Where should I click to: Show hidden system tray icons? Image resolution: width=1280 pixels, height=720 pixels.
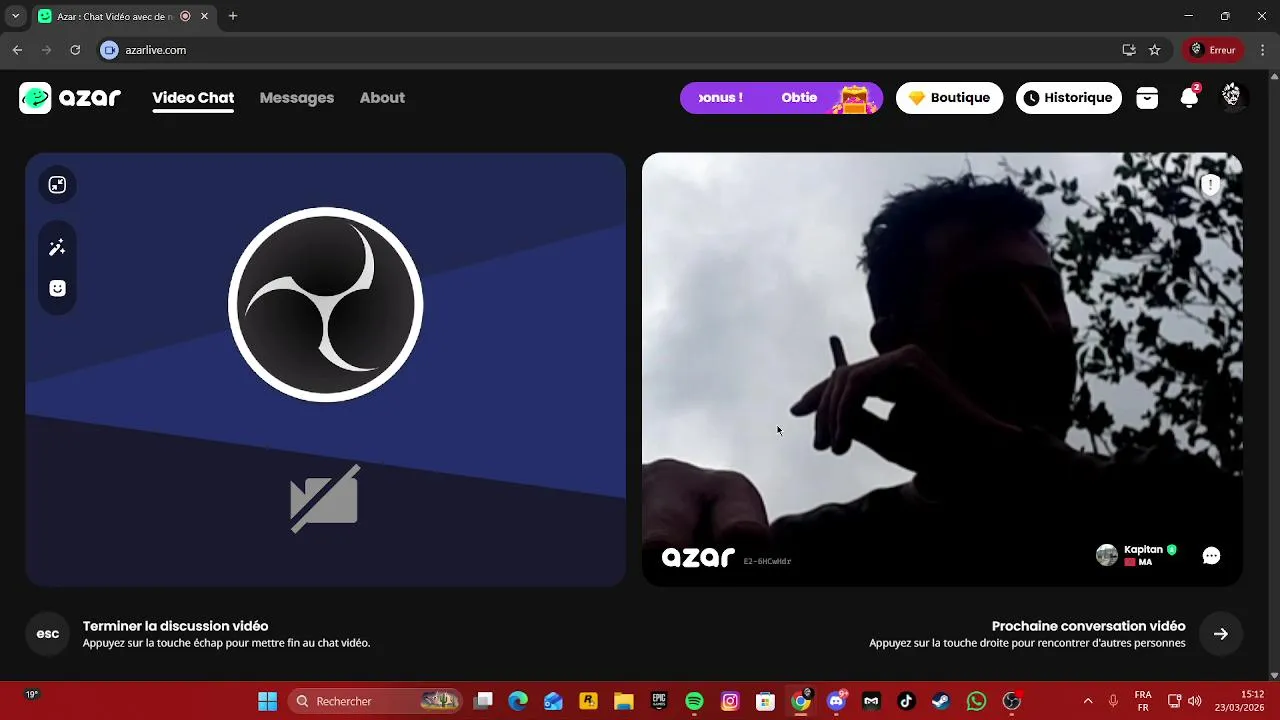point(1088,701)
